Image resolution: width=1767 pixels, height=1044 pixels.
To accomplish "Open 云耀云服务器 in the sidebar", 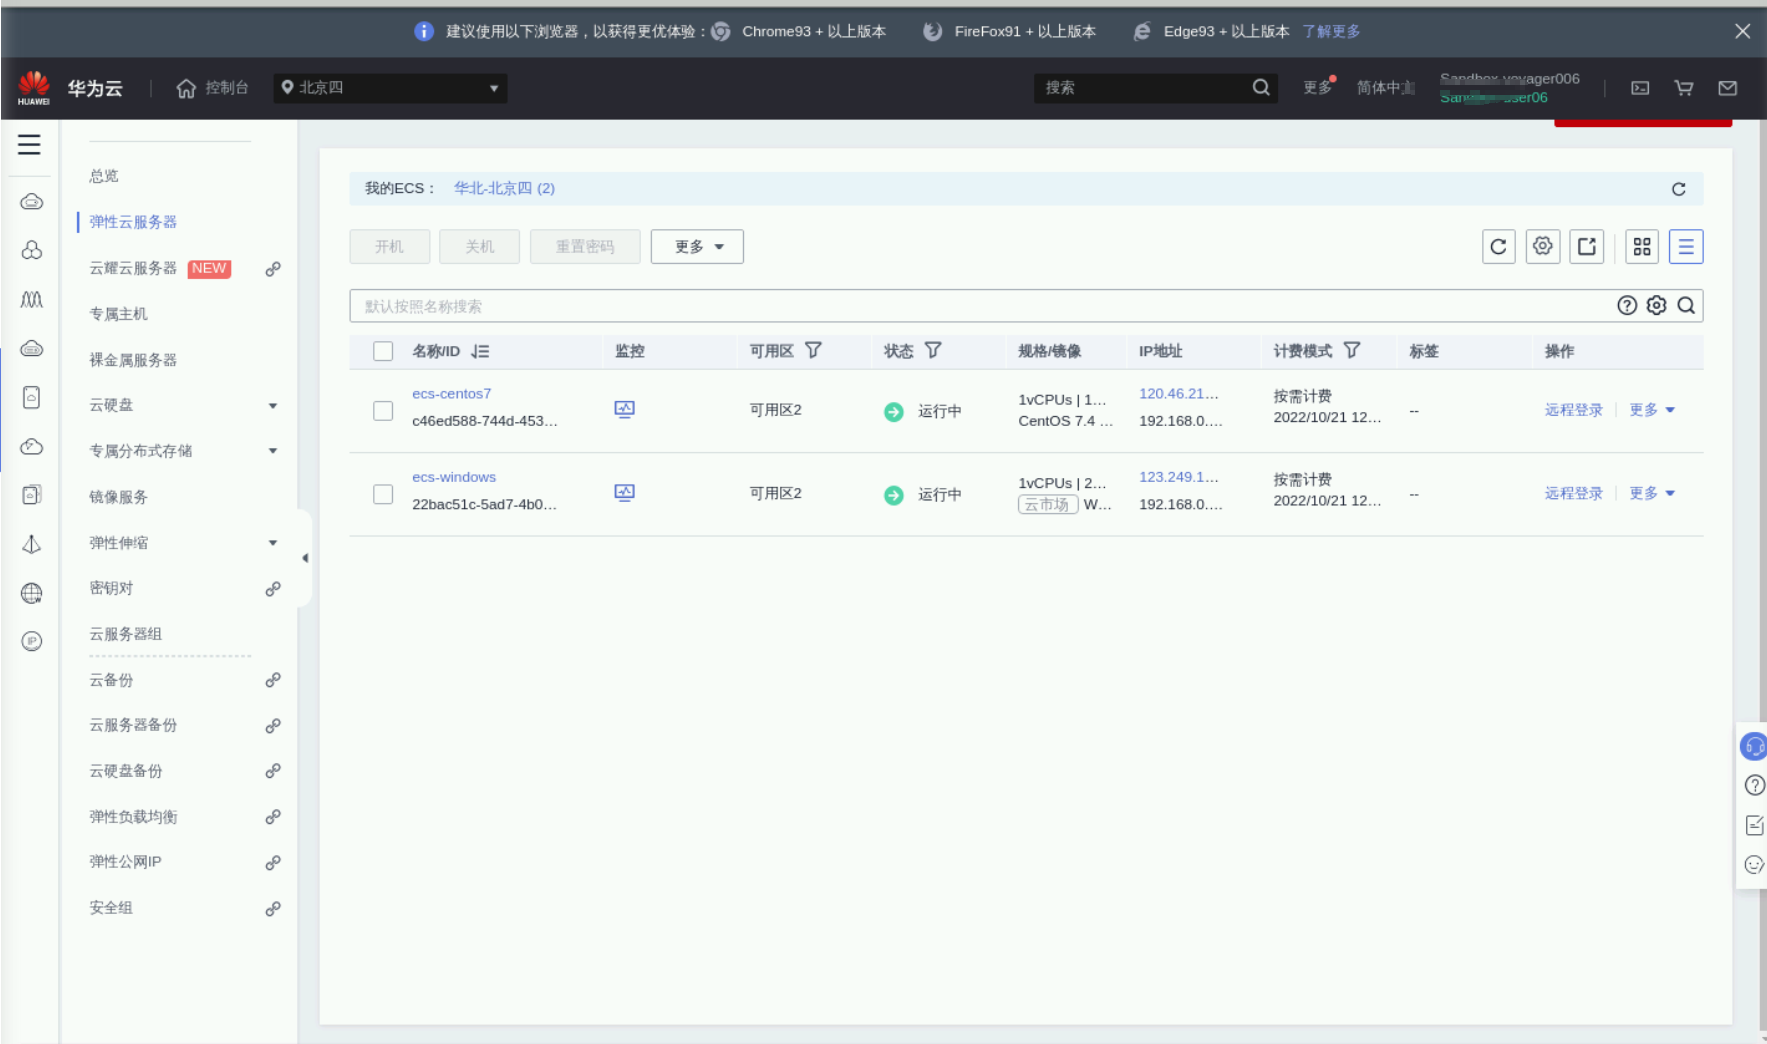I will tap(133, 268).
